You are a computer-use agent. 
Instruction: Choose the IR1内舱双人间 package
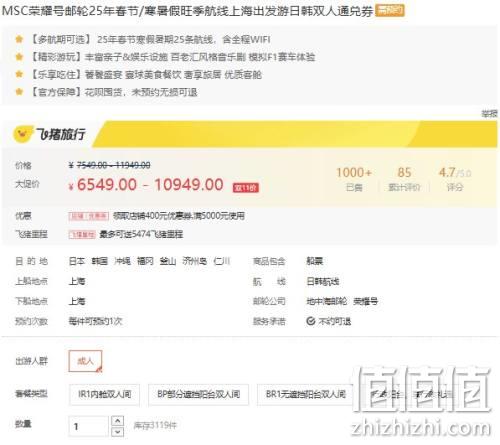pos(104,394)
